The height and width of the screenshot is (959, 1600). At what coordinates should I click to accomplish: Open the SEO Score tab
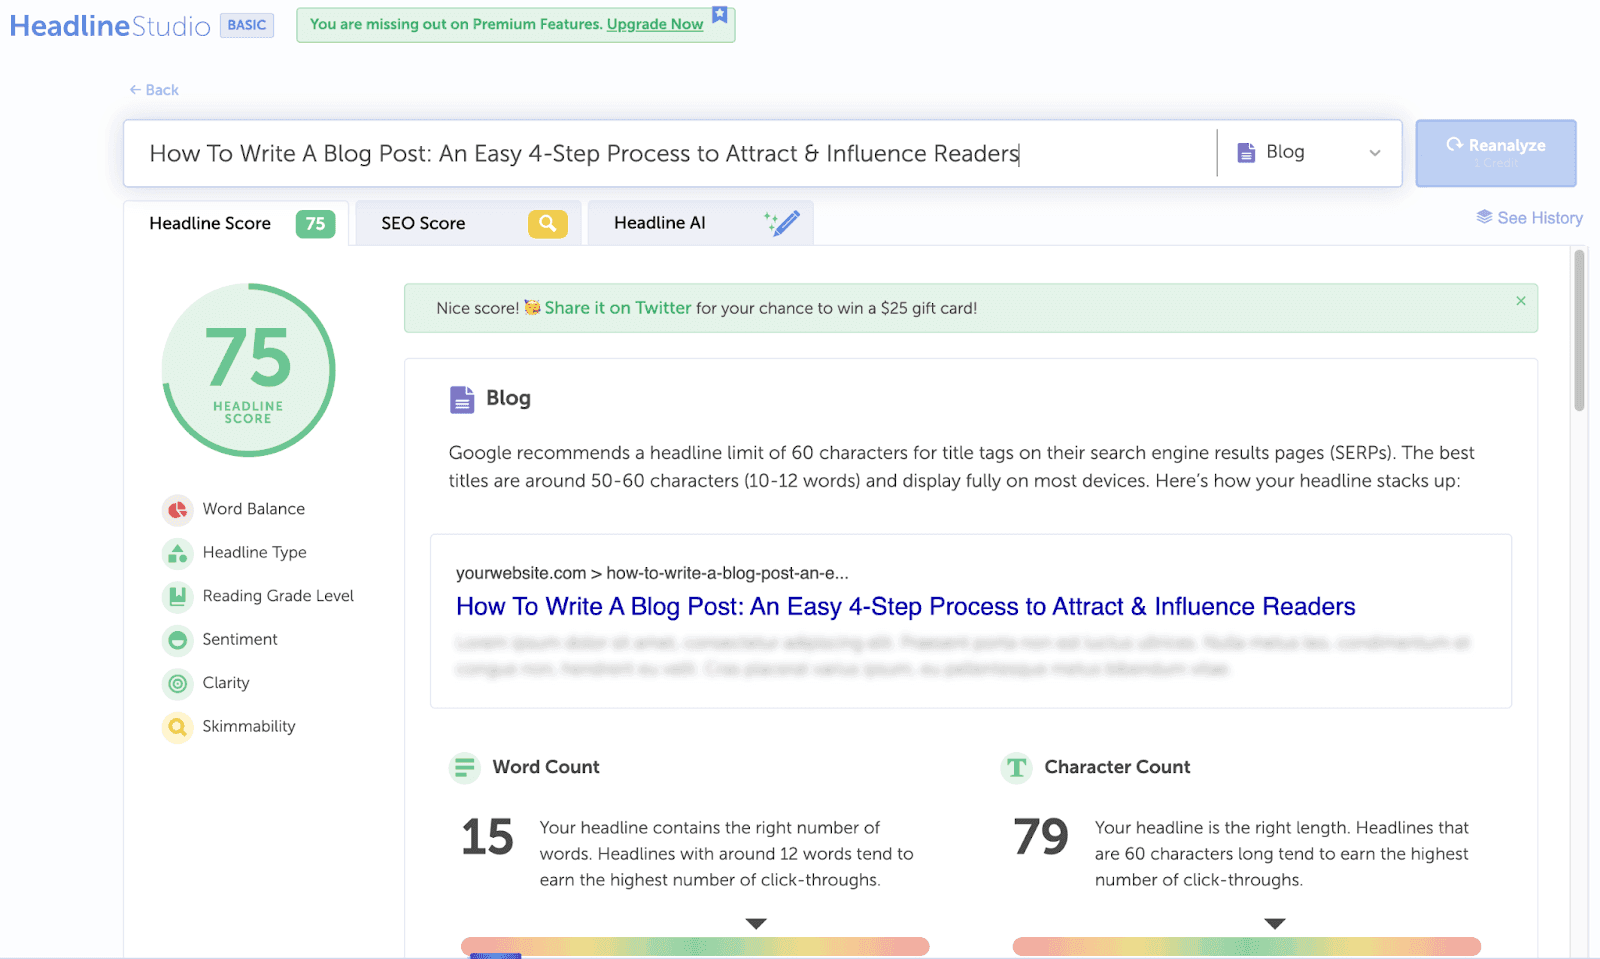[x=421, y=223]
